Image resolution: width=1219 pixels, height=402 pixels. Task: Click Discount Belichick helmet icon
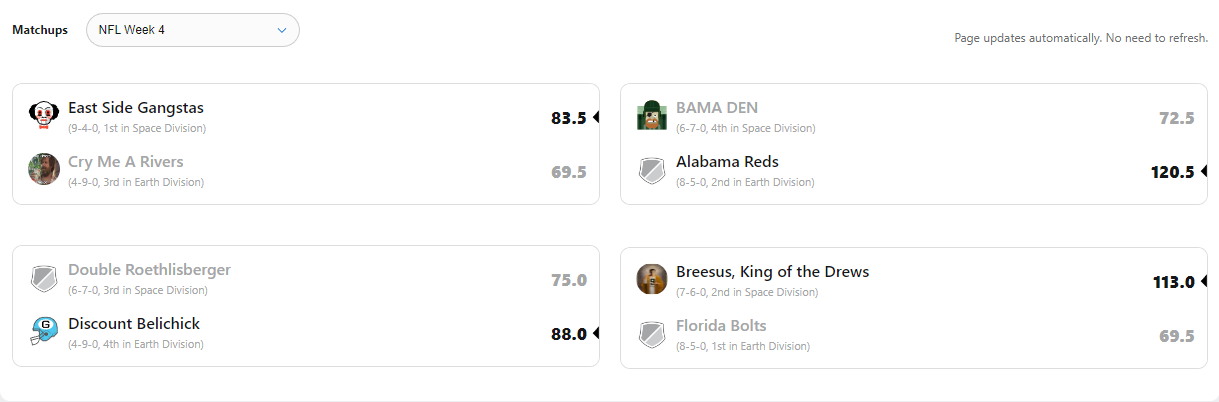[x=44, y=332]
